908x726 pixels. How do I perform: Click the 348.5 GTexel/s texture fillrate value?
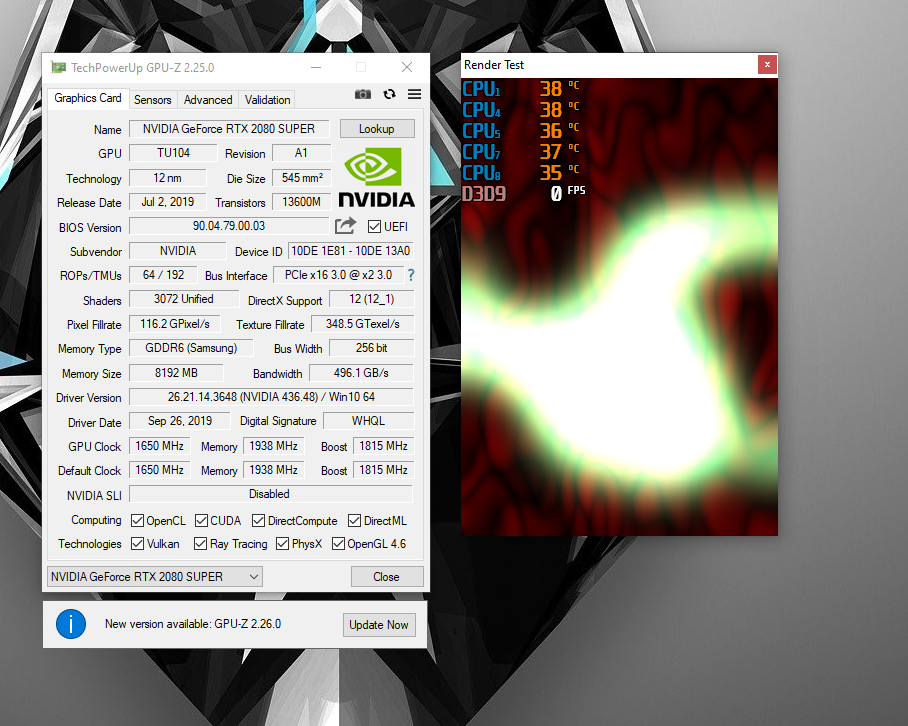363,324
